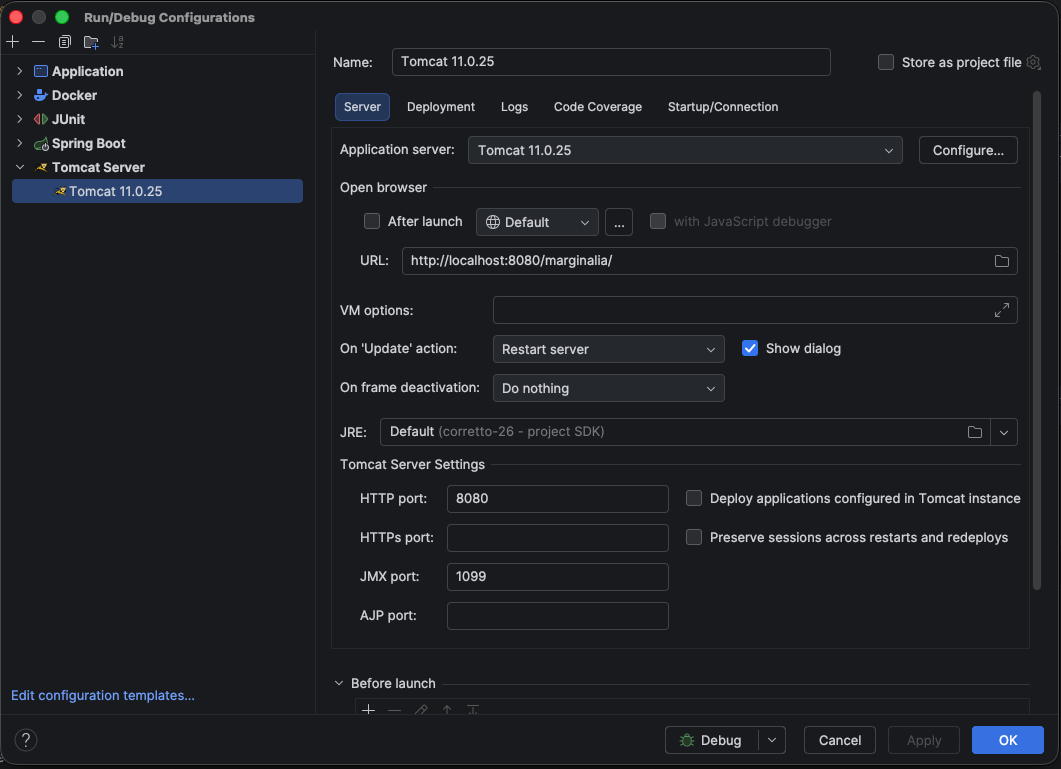Image resolution: width=1061 pixels, height=769 pixels.
Task: Switch to the Logs tab
Action: click(514, 107)
